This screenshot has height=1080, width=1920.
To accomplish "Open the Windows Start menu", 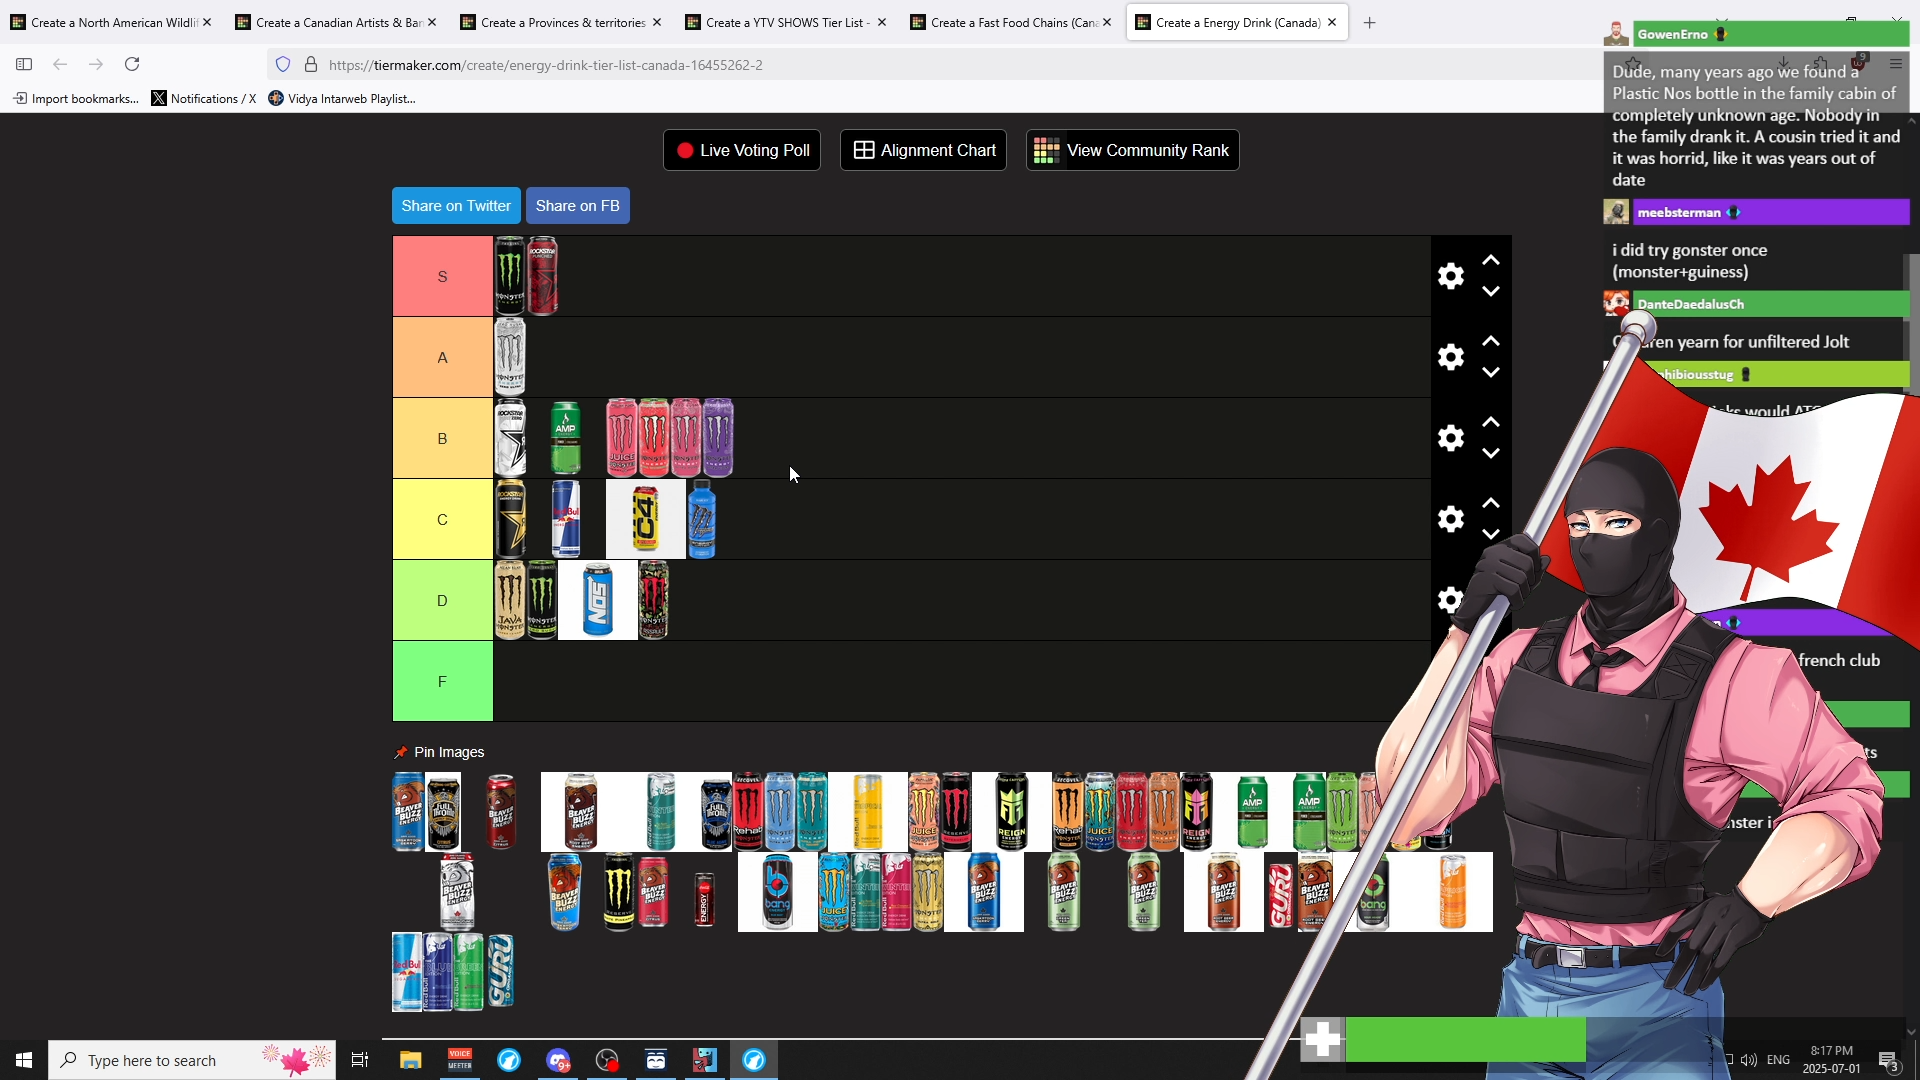I will coord(24,1060).
